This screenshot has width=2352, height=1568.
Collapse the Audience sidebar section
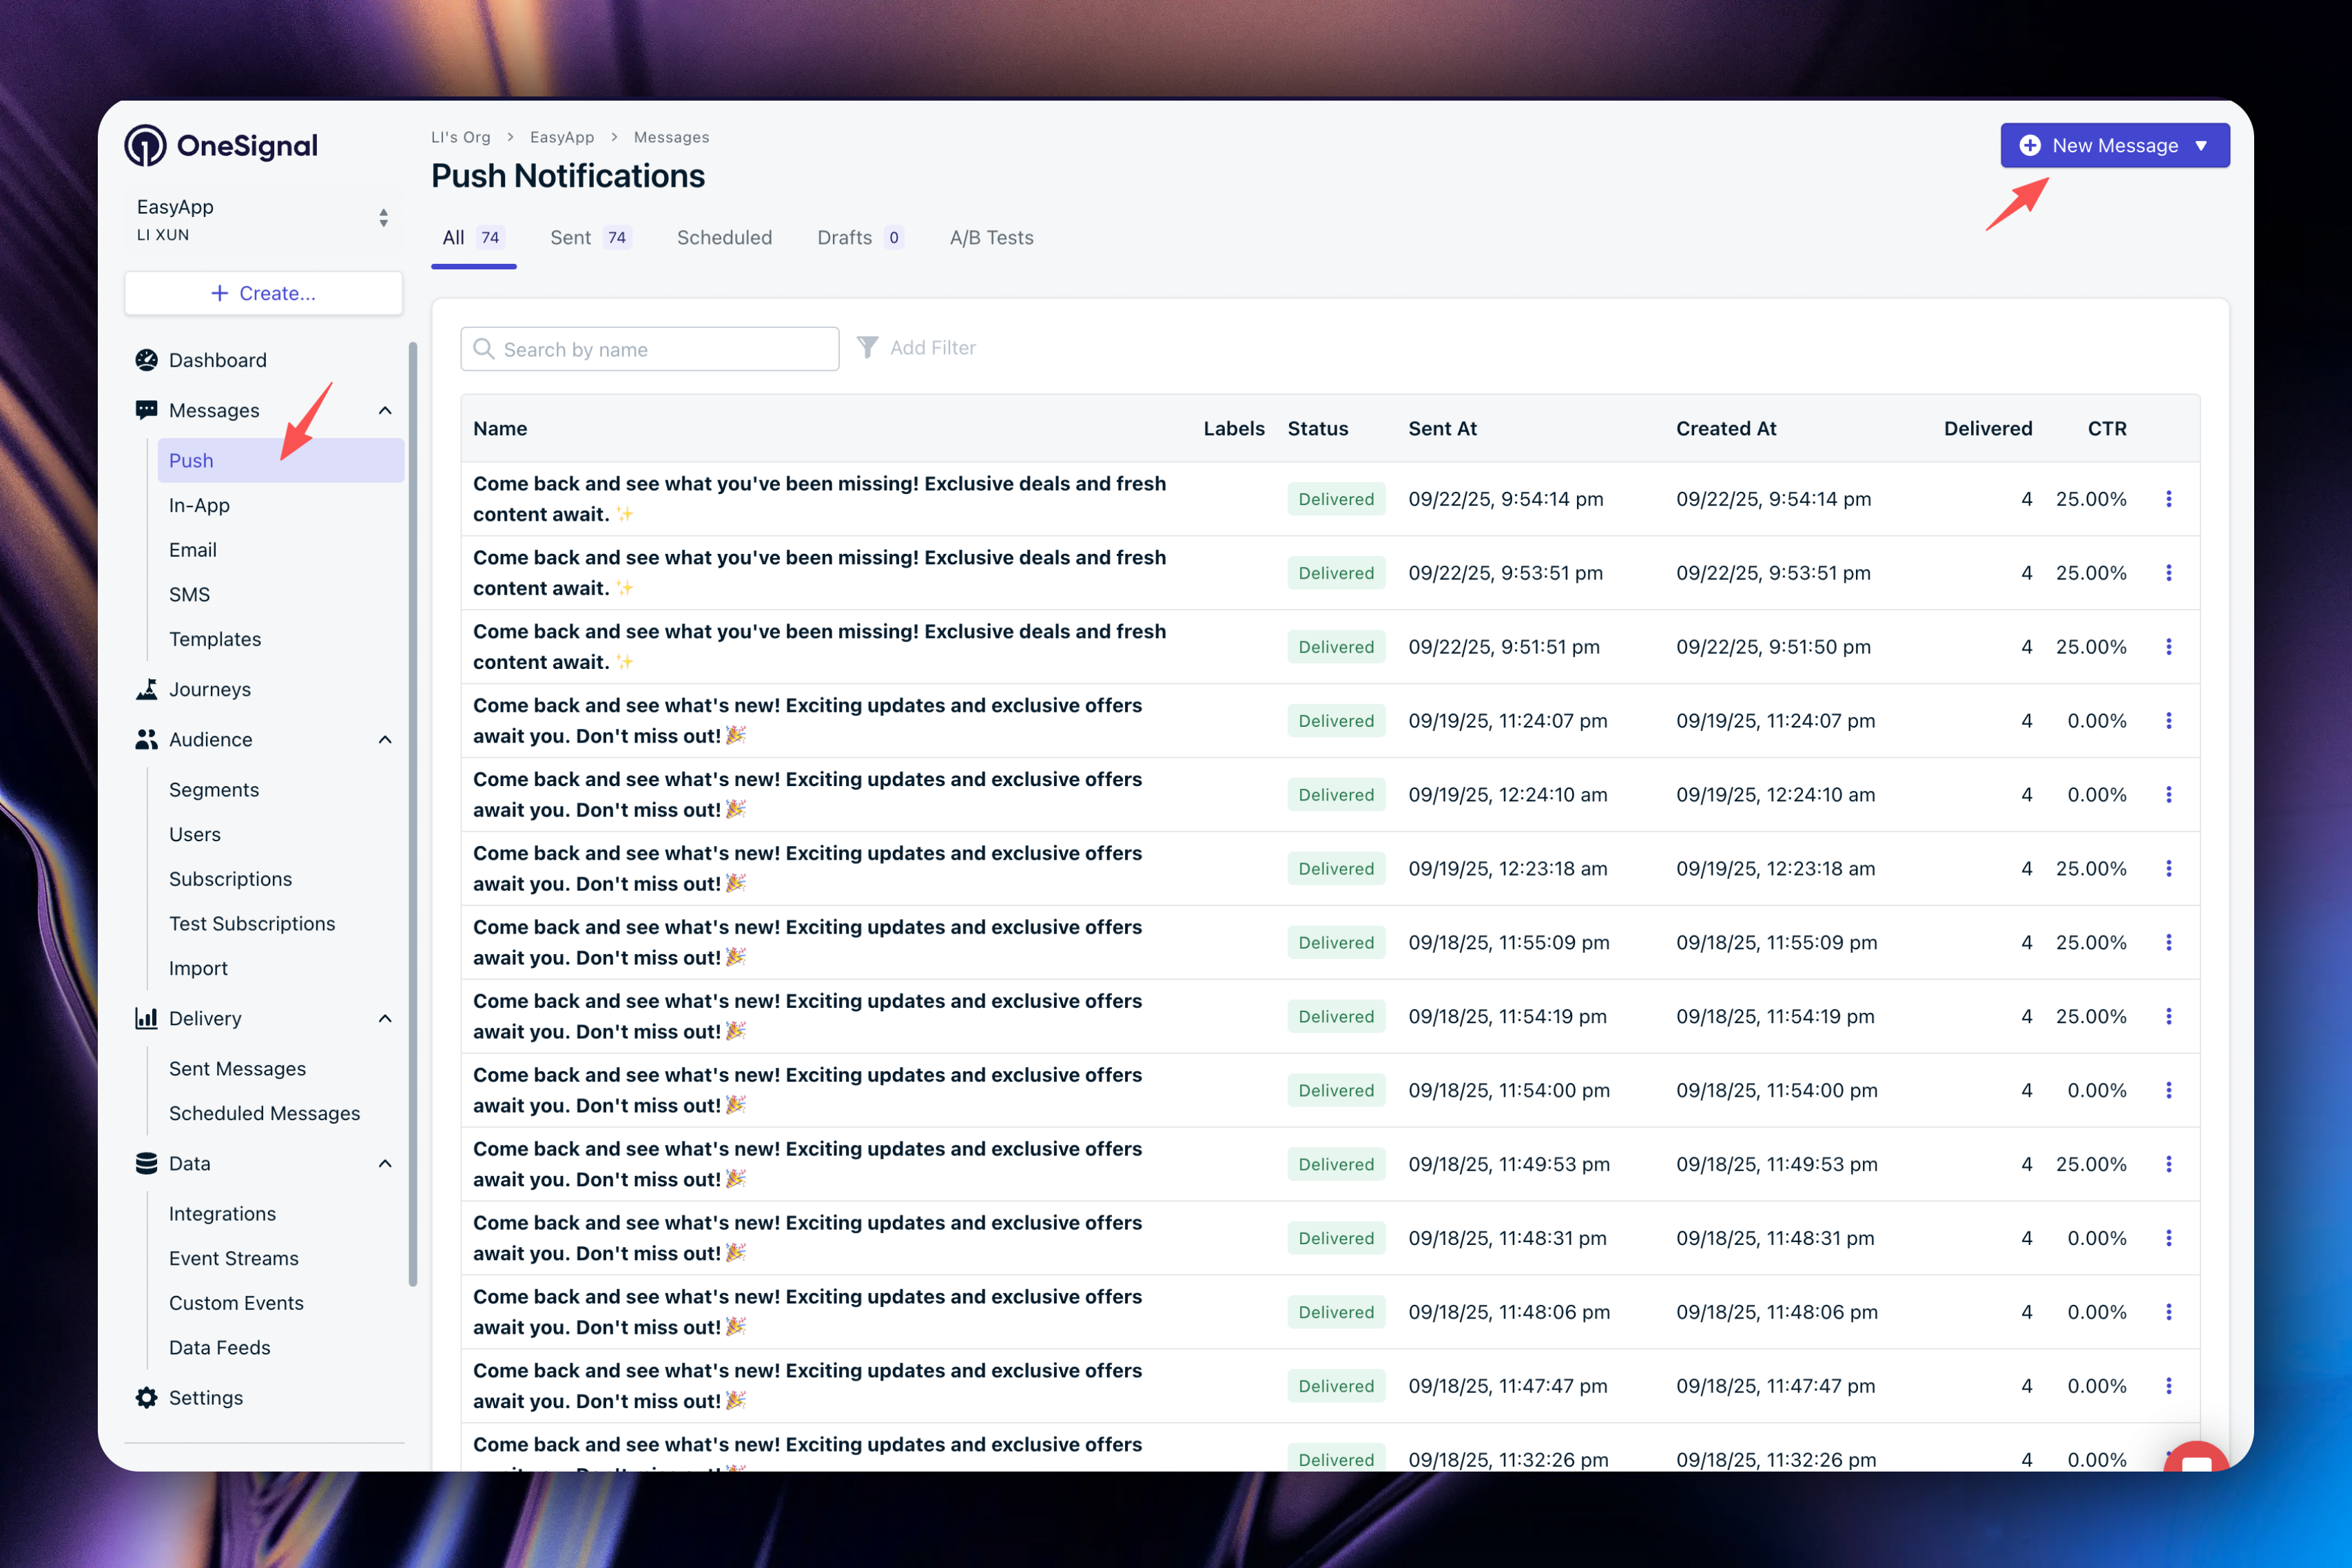pos(385,740)
